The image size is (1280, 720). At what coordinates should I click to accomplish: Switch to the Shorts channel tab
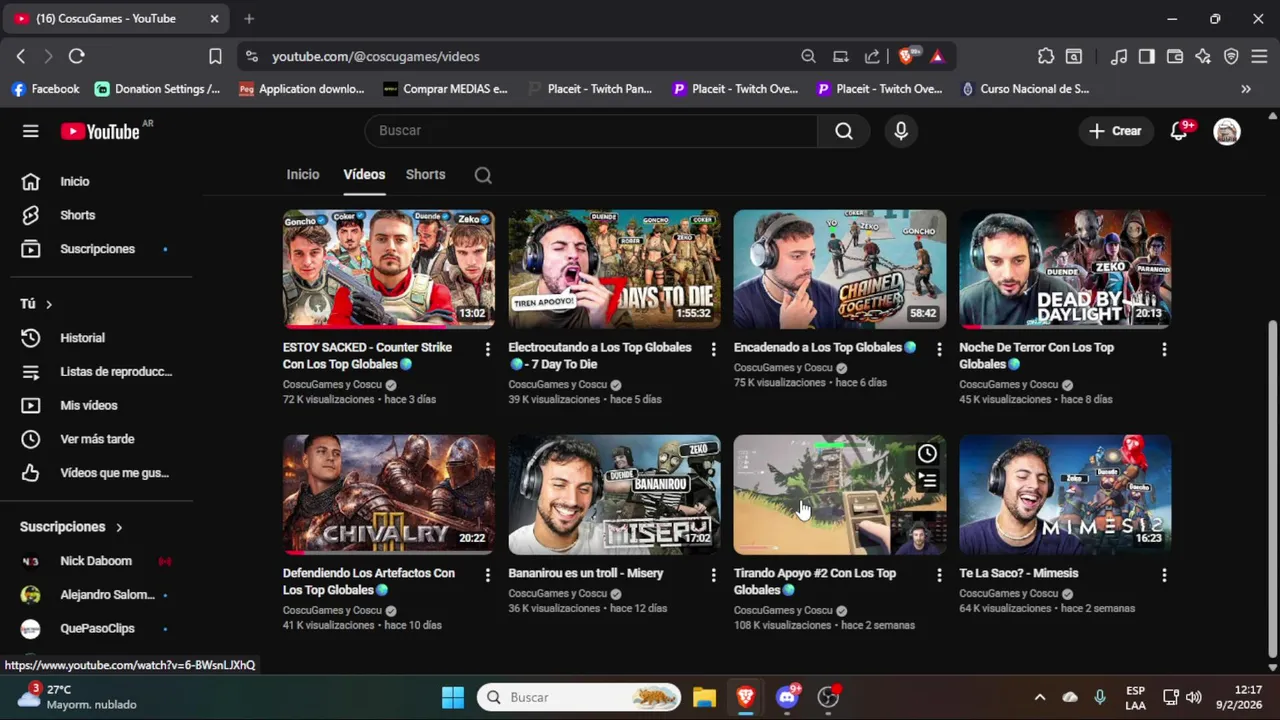point(425,174)
